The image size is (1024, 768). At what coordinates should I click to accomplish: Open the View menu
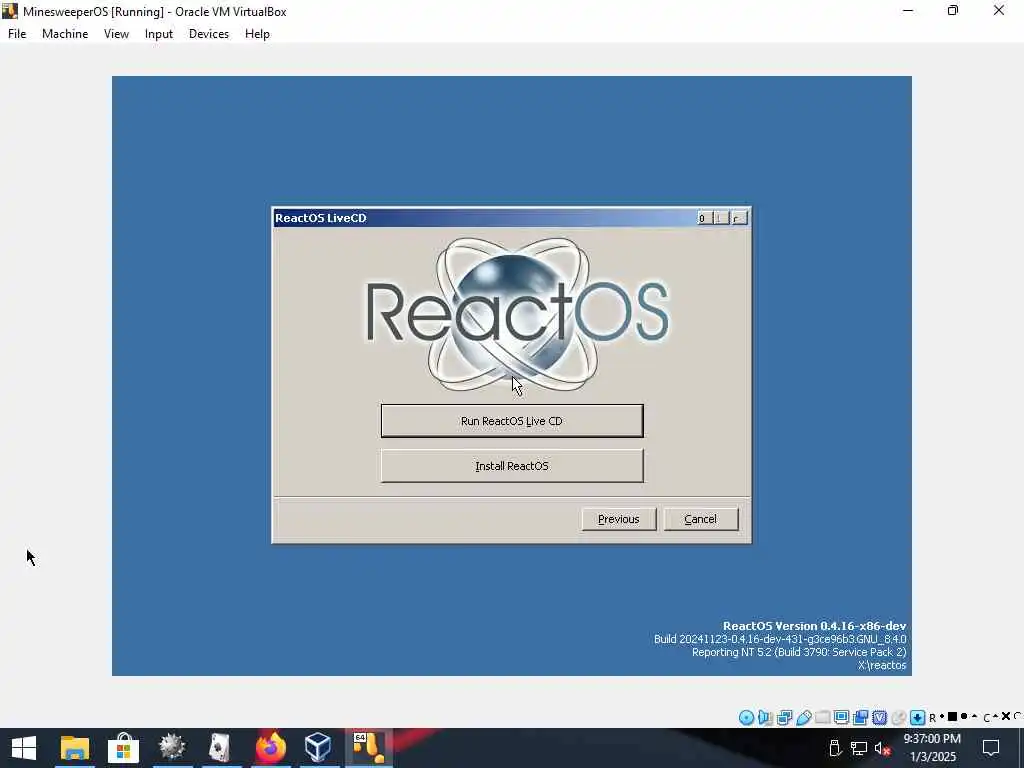coord(116,34)
